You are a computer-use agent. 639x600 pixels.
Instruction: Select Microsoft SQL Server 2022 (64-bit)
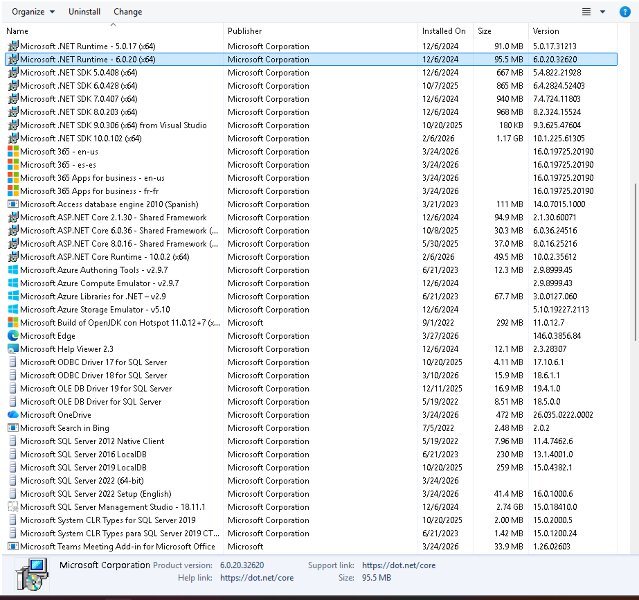[312, 481]
